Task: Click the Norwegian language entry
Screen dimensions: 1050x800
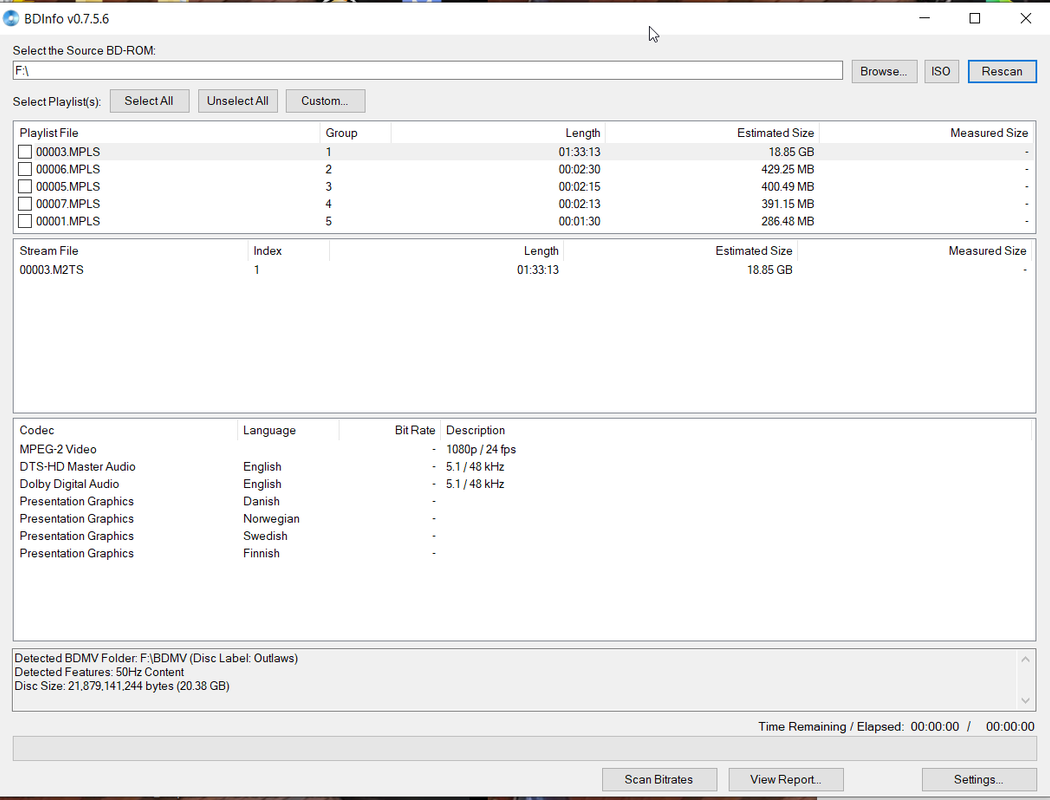Action: 271,519
